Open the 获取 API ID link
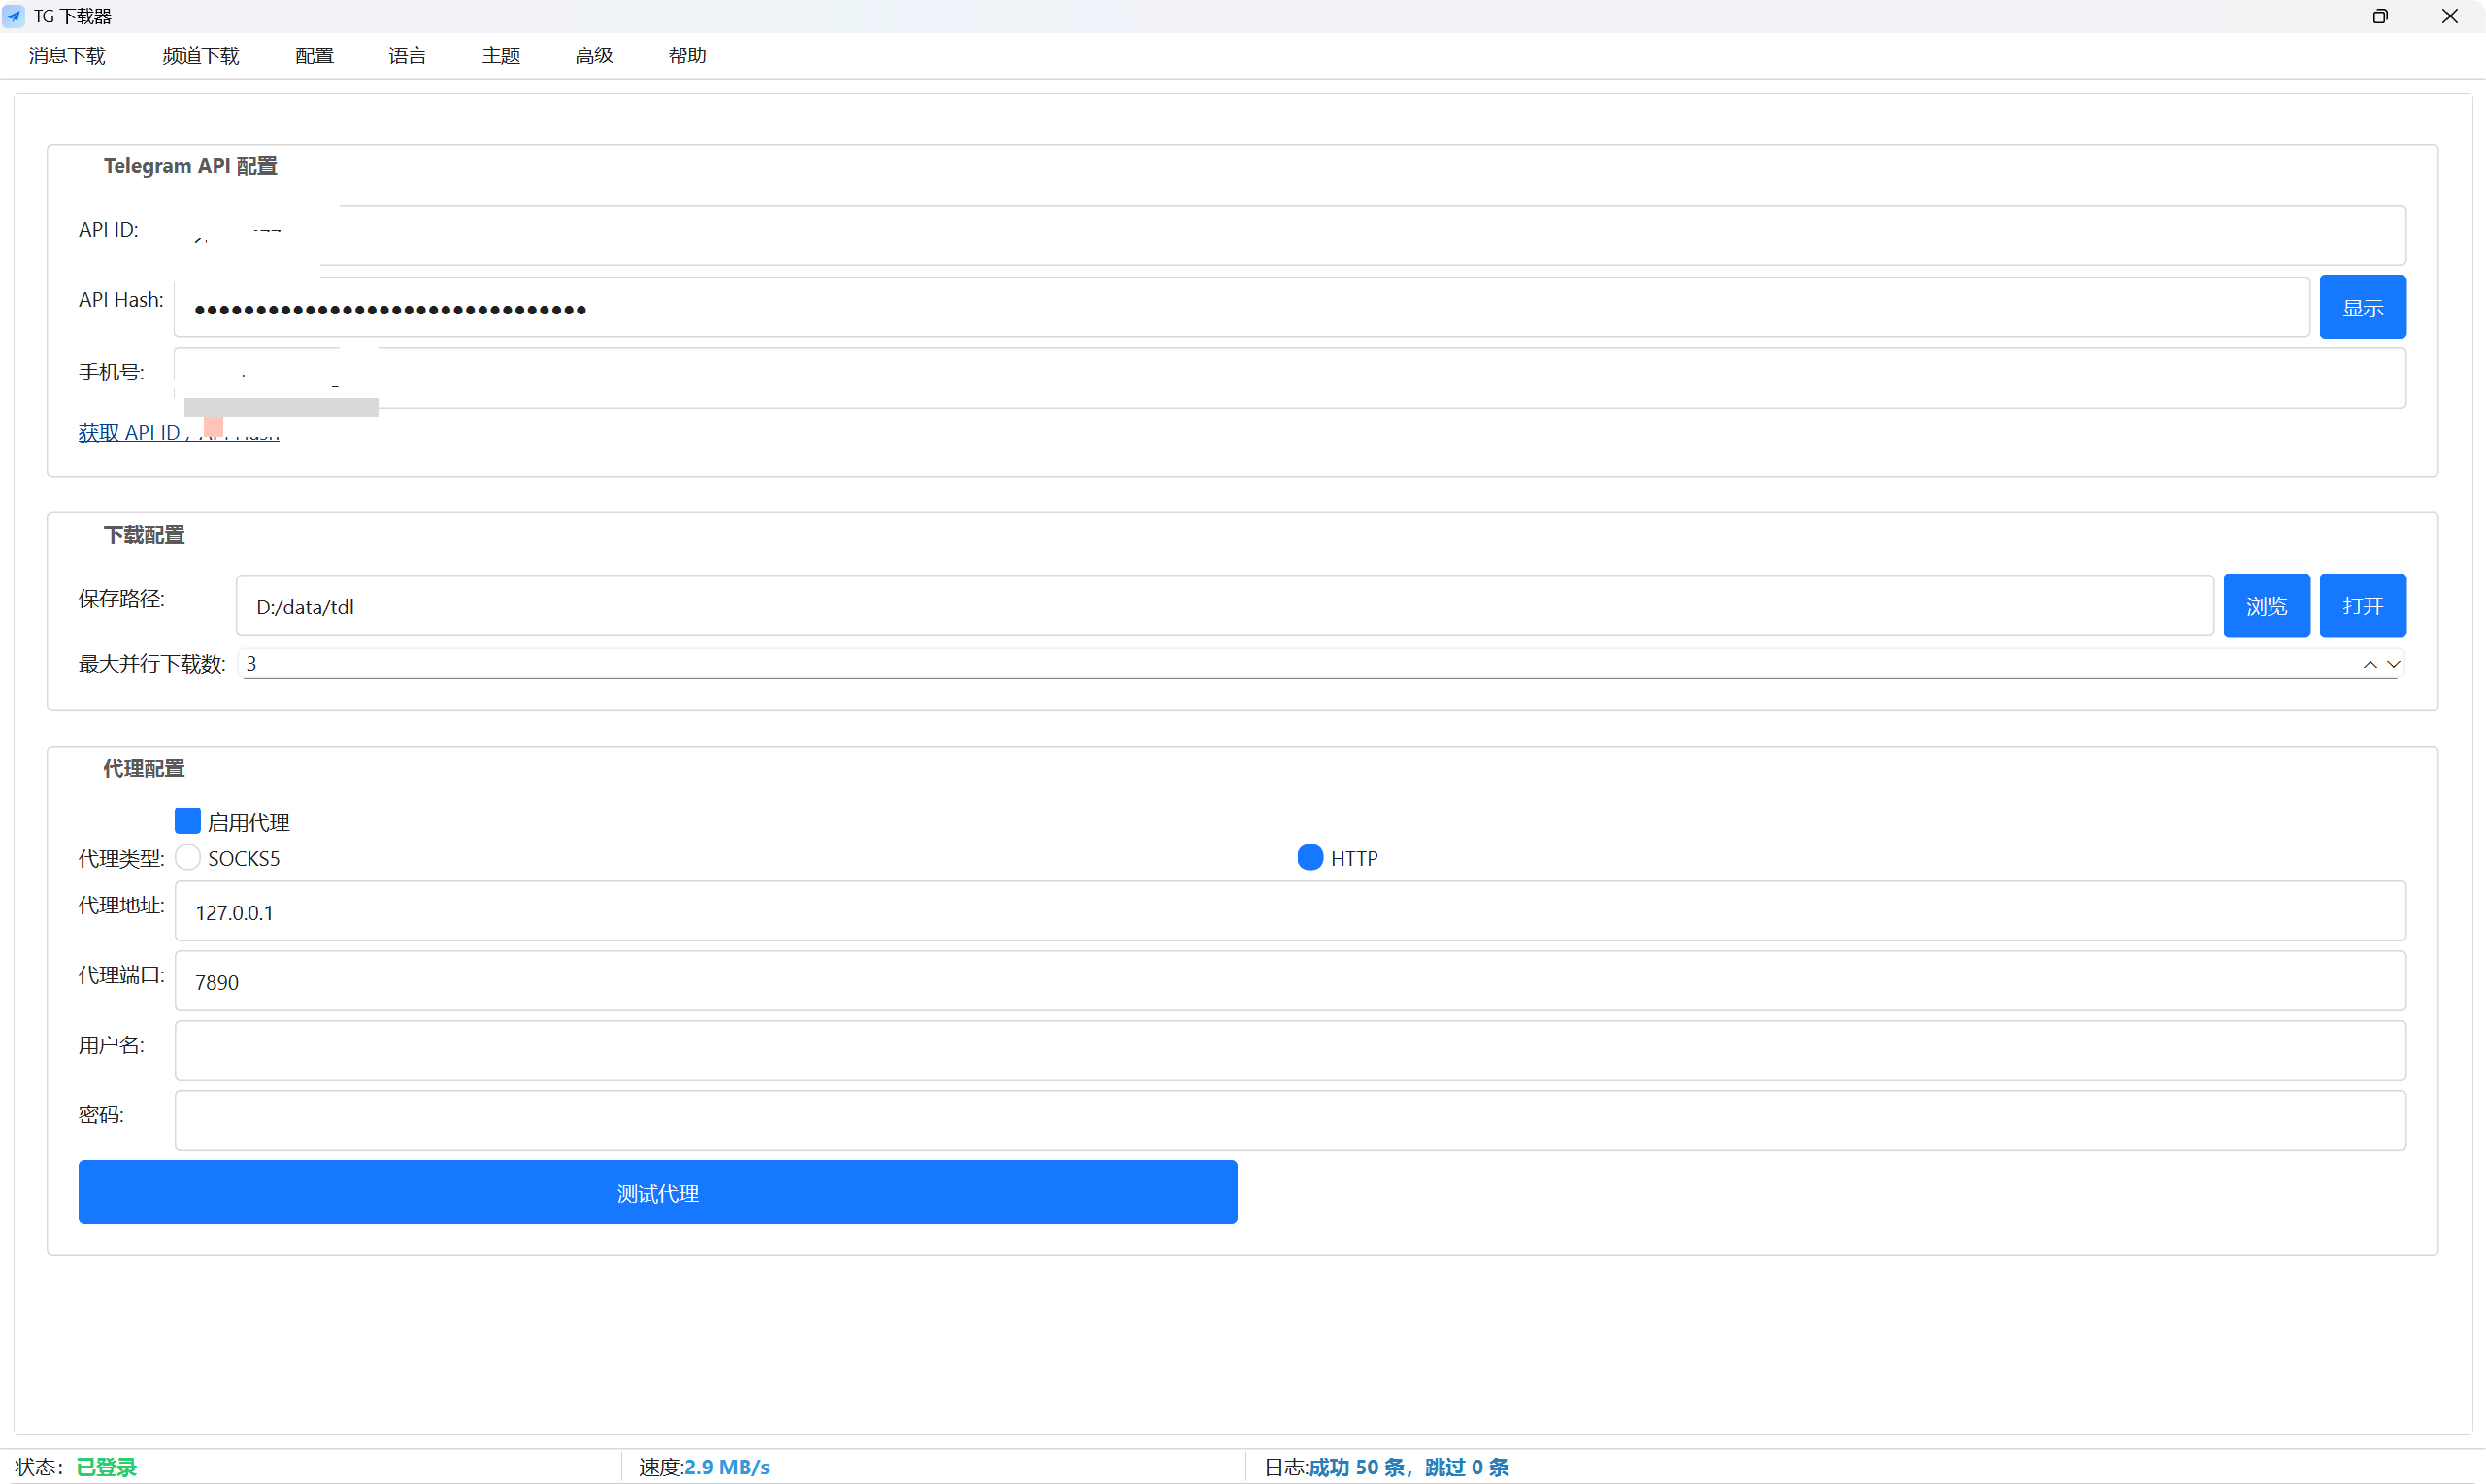Viewport: 2486px width, 1484px height. [x=130, y=433]
